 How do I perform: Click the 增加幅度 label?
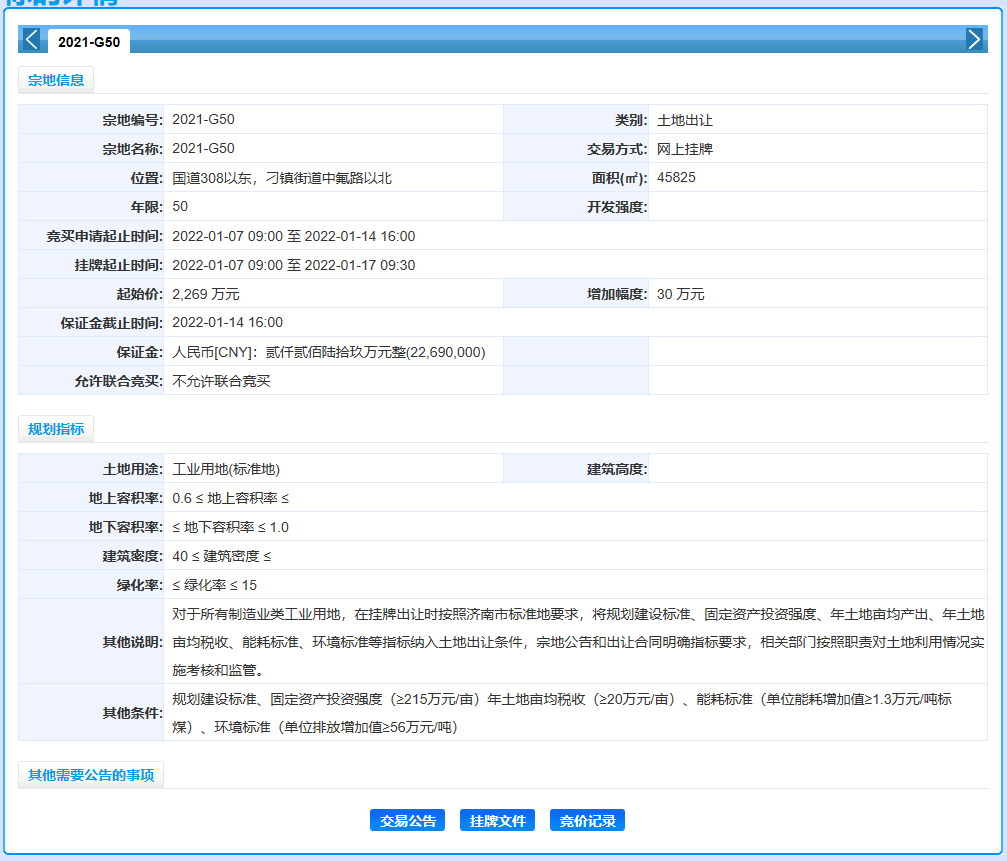coord(617,294)
